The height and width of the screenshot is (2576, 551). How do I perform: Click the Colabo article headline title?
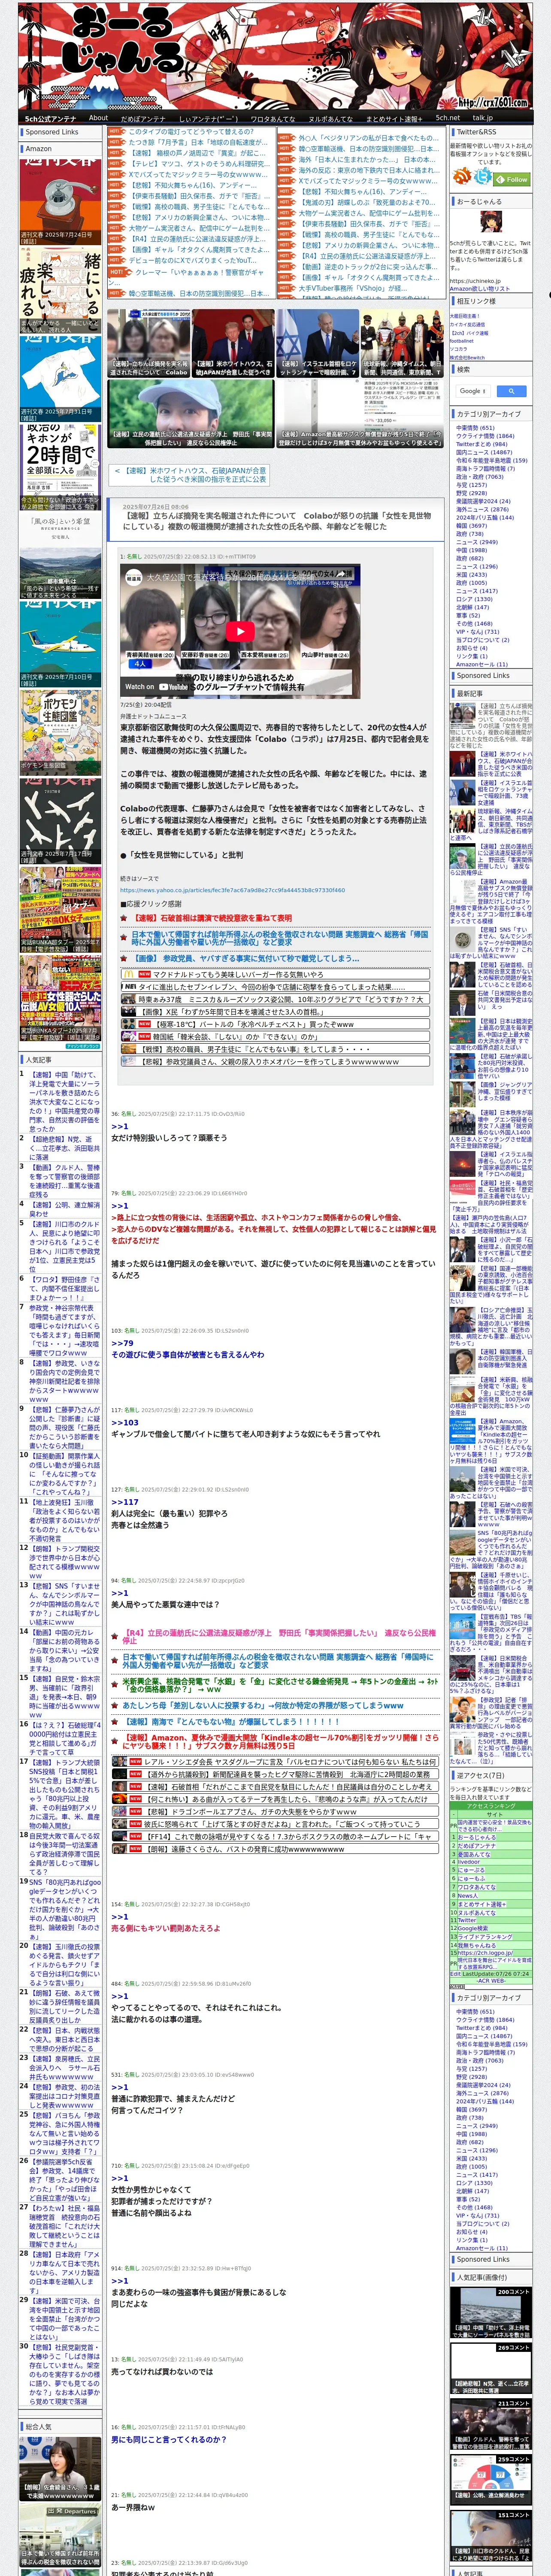pos(277,521)
